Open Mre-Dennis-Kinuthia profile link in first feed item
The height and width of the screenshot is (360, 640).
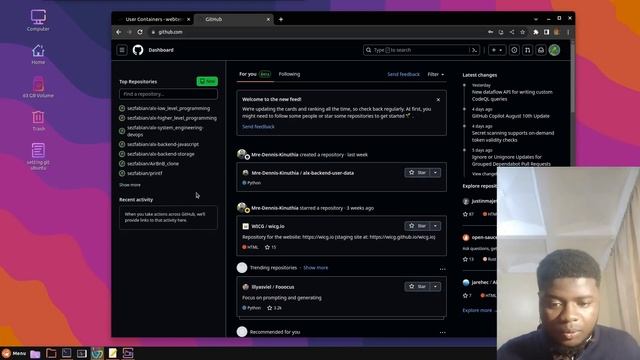pos(275,155)
